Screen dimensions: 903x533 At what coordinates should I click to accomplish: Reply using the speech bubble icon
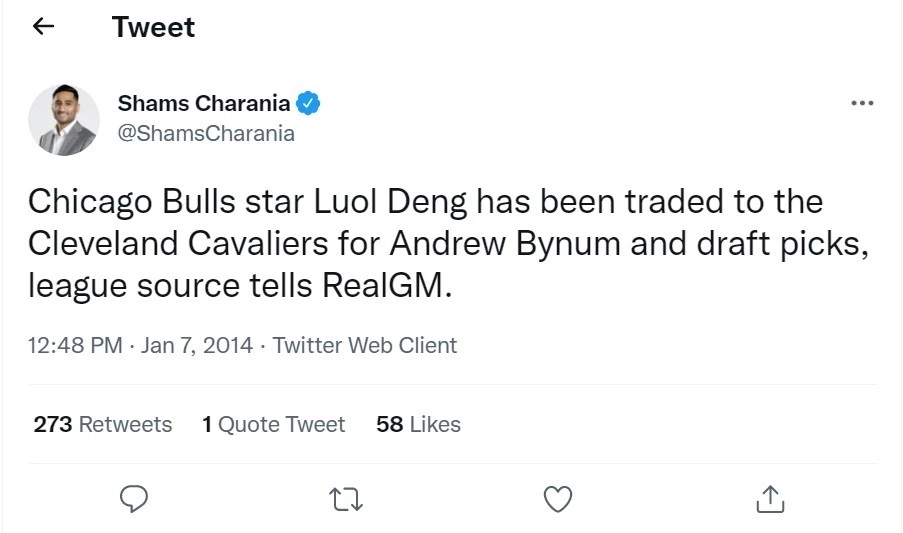pyautogui.click(x=134, y=498)
